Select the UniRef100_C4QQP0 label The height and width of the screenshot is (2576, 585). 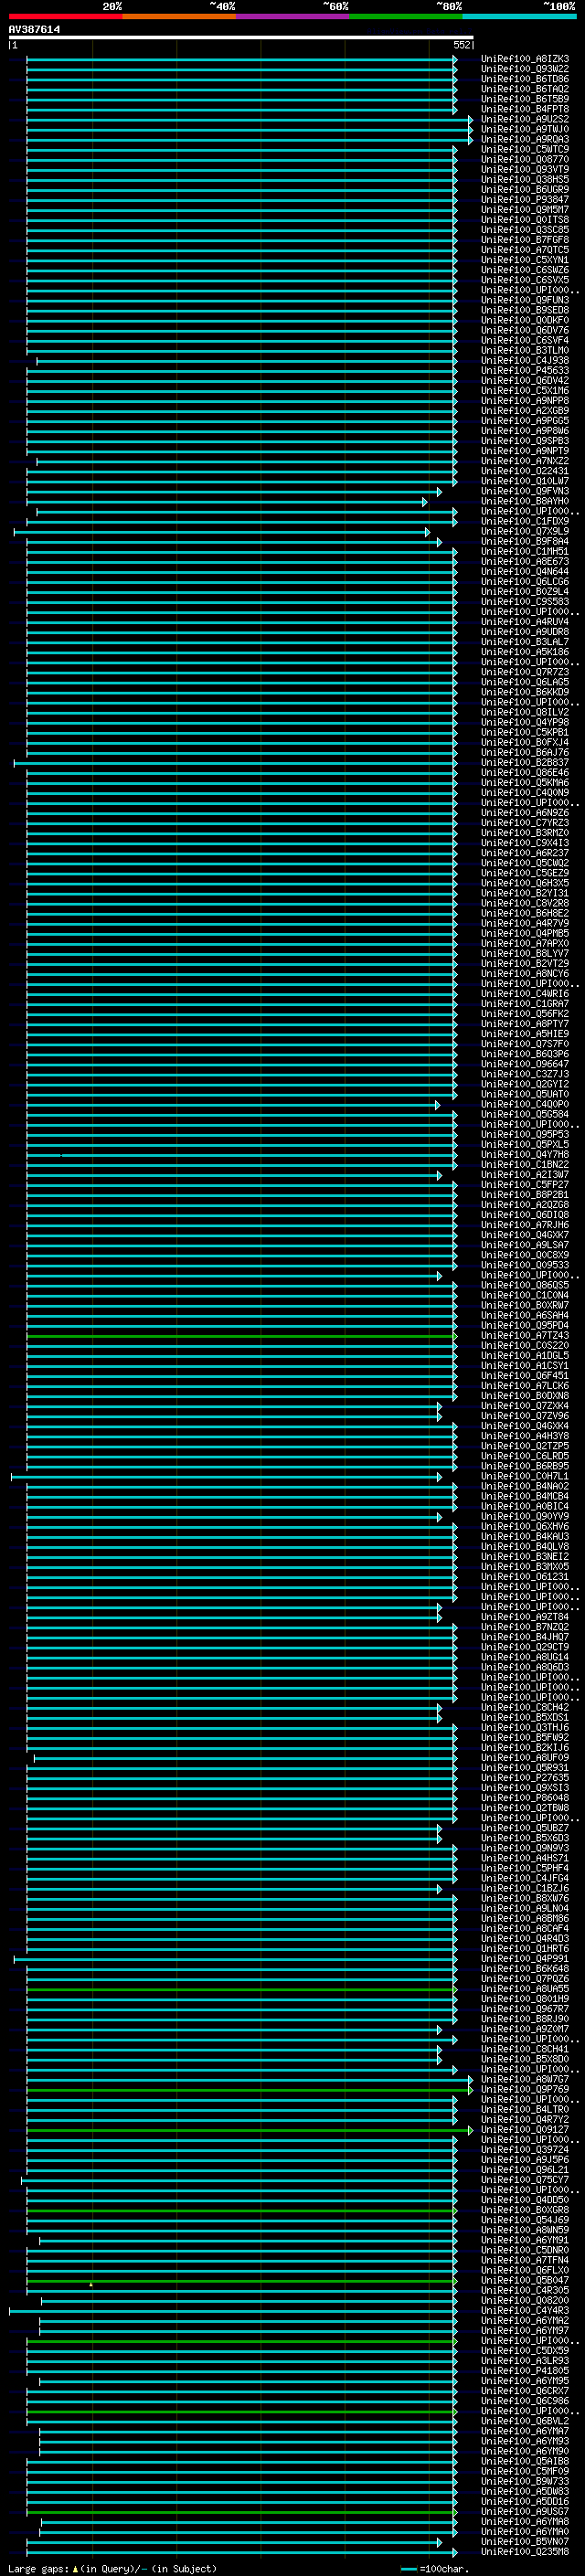[525, 1104]
